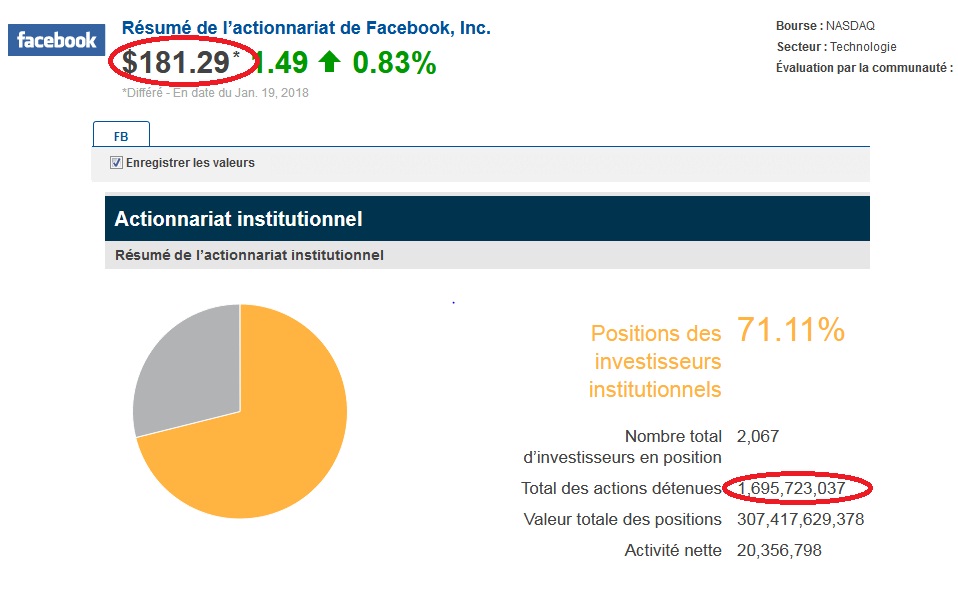Select the Actionnariat institutionnel header
This screenshot has width=958, height=604.
pyautogui.click(x=487, y=219)
